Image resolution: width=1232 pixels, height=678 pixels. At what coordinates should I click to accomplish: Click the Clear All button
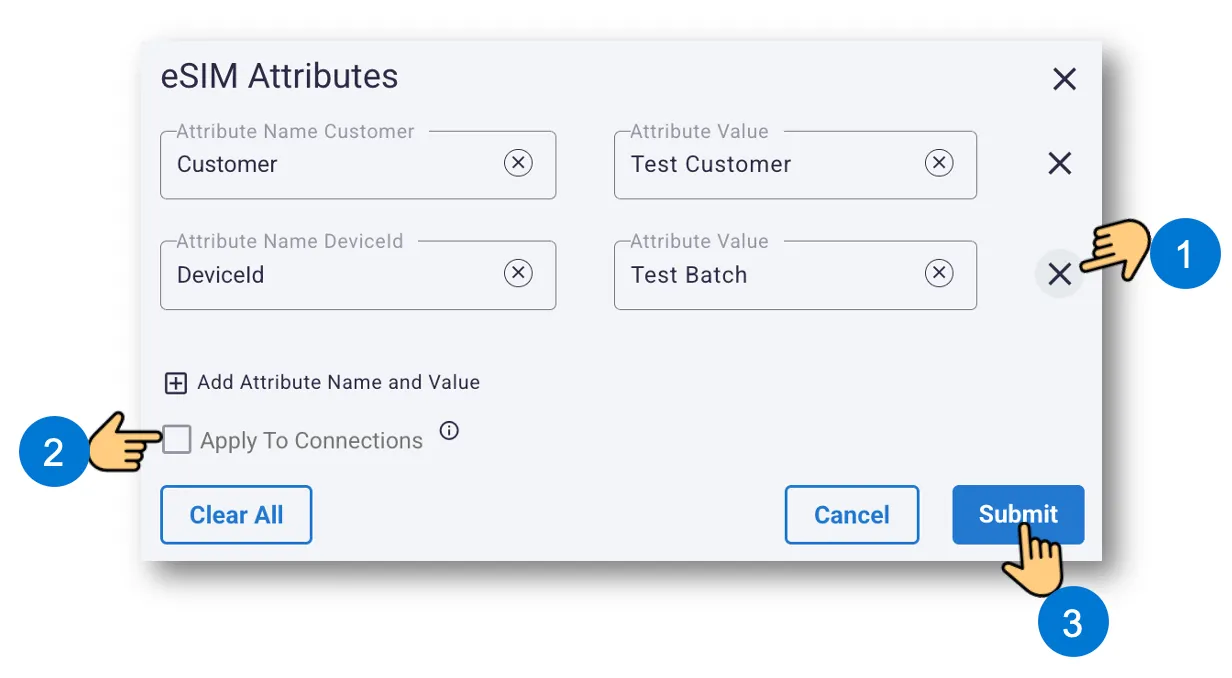236,515
